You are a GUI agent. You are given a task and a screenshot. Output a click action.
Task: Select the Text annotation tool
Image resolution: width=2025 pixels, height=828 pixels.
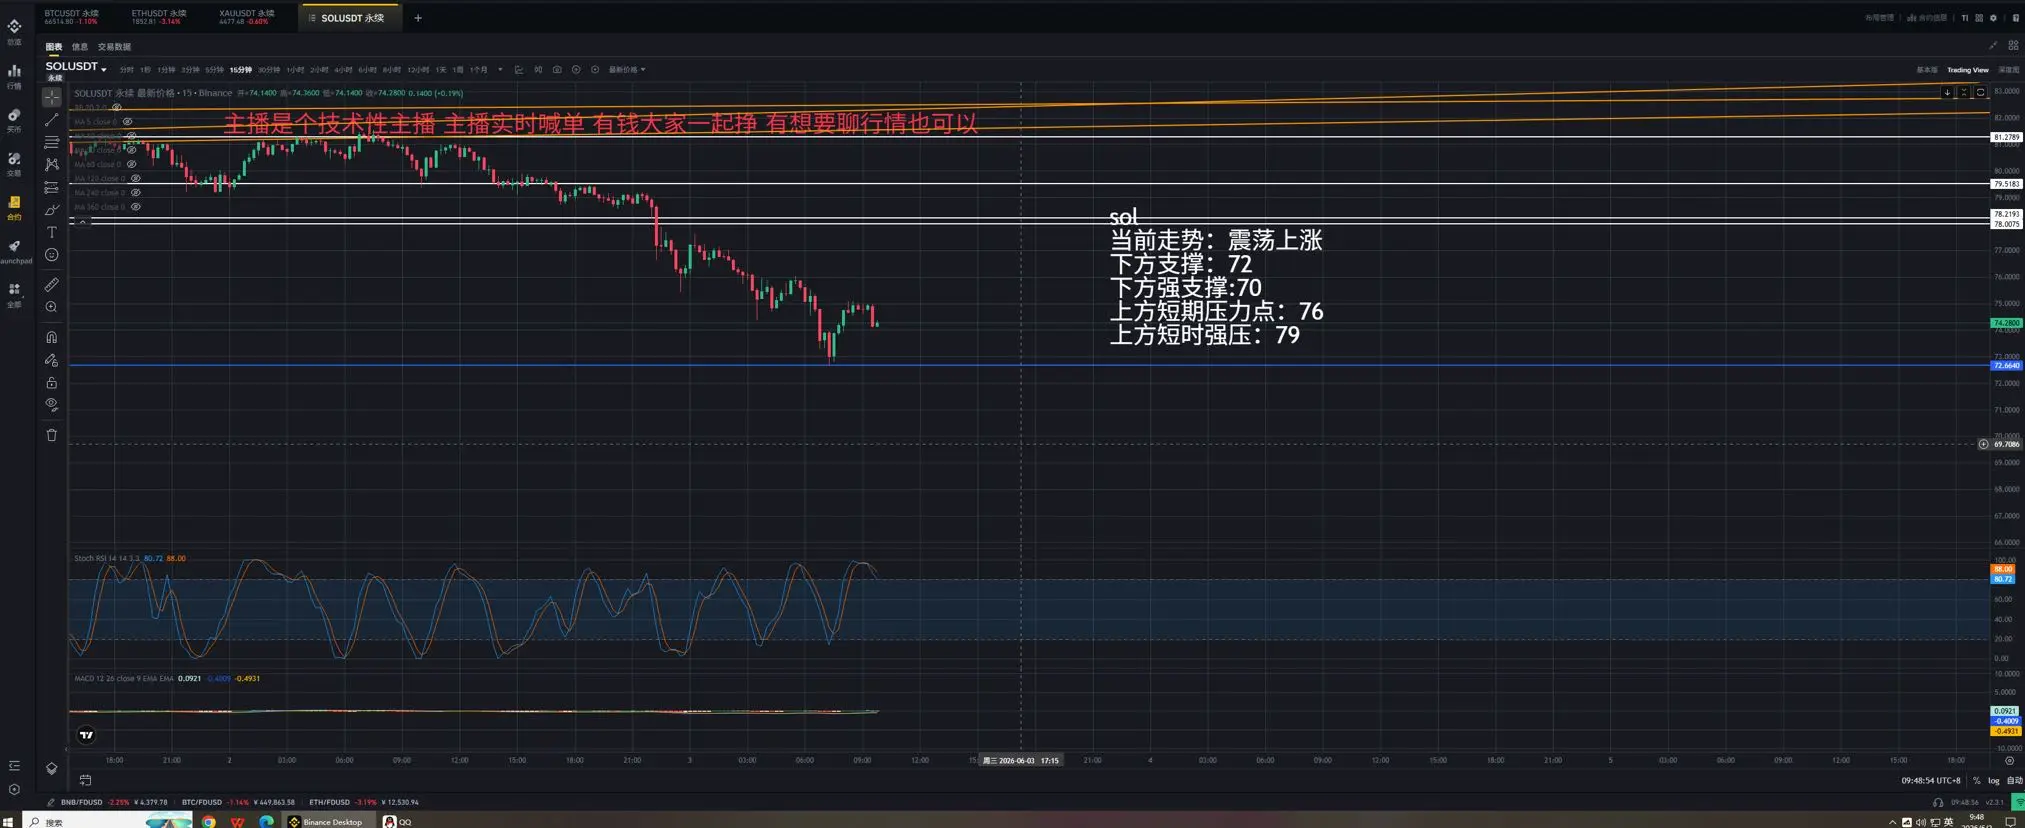click(52, 232)
